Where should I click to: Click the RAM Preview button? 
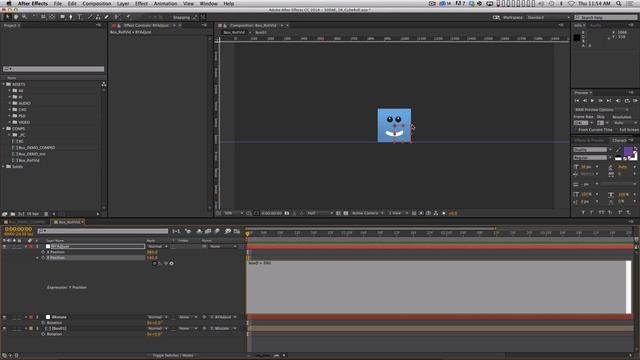point(635,100)
